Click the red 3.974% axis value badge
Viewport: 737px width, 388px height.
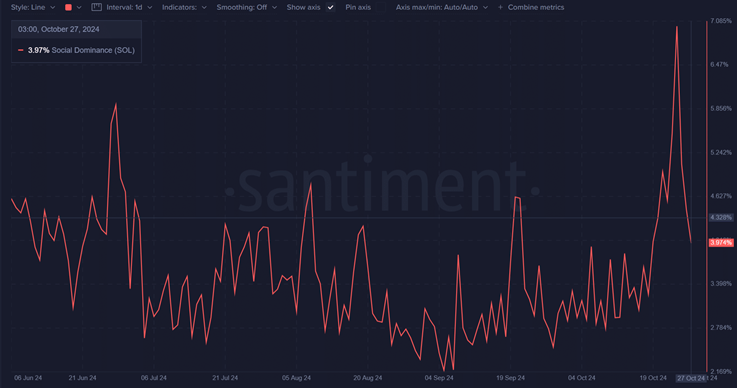[721, 243]
